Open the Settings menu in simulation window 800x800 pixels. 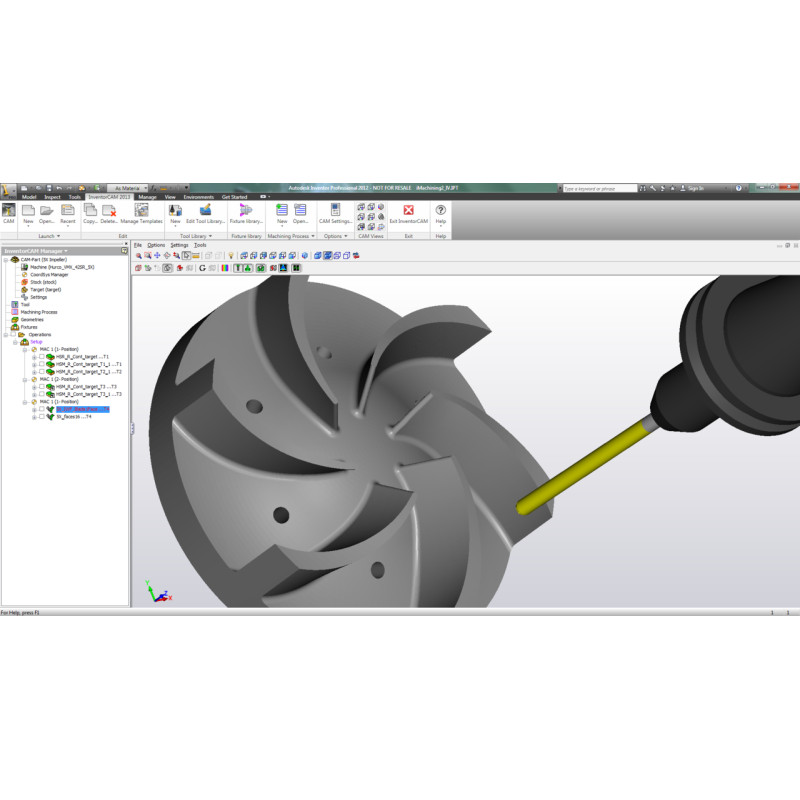click(x=179, y=245)
